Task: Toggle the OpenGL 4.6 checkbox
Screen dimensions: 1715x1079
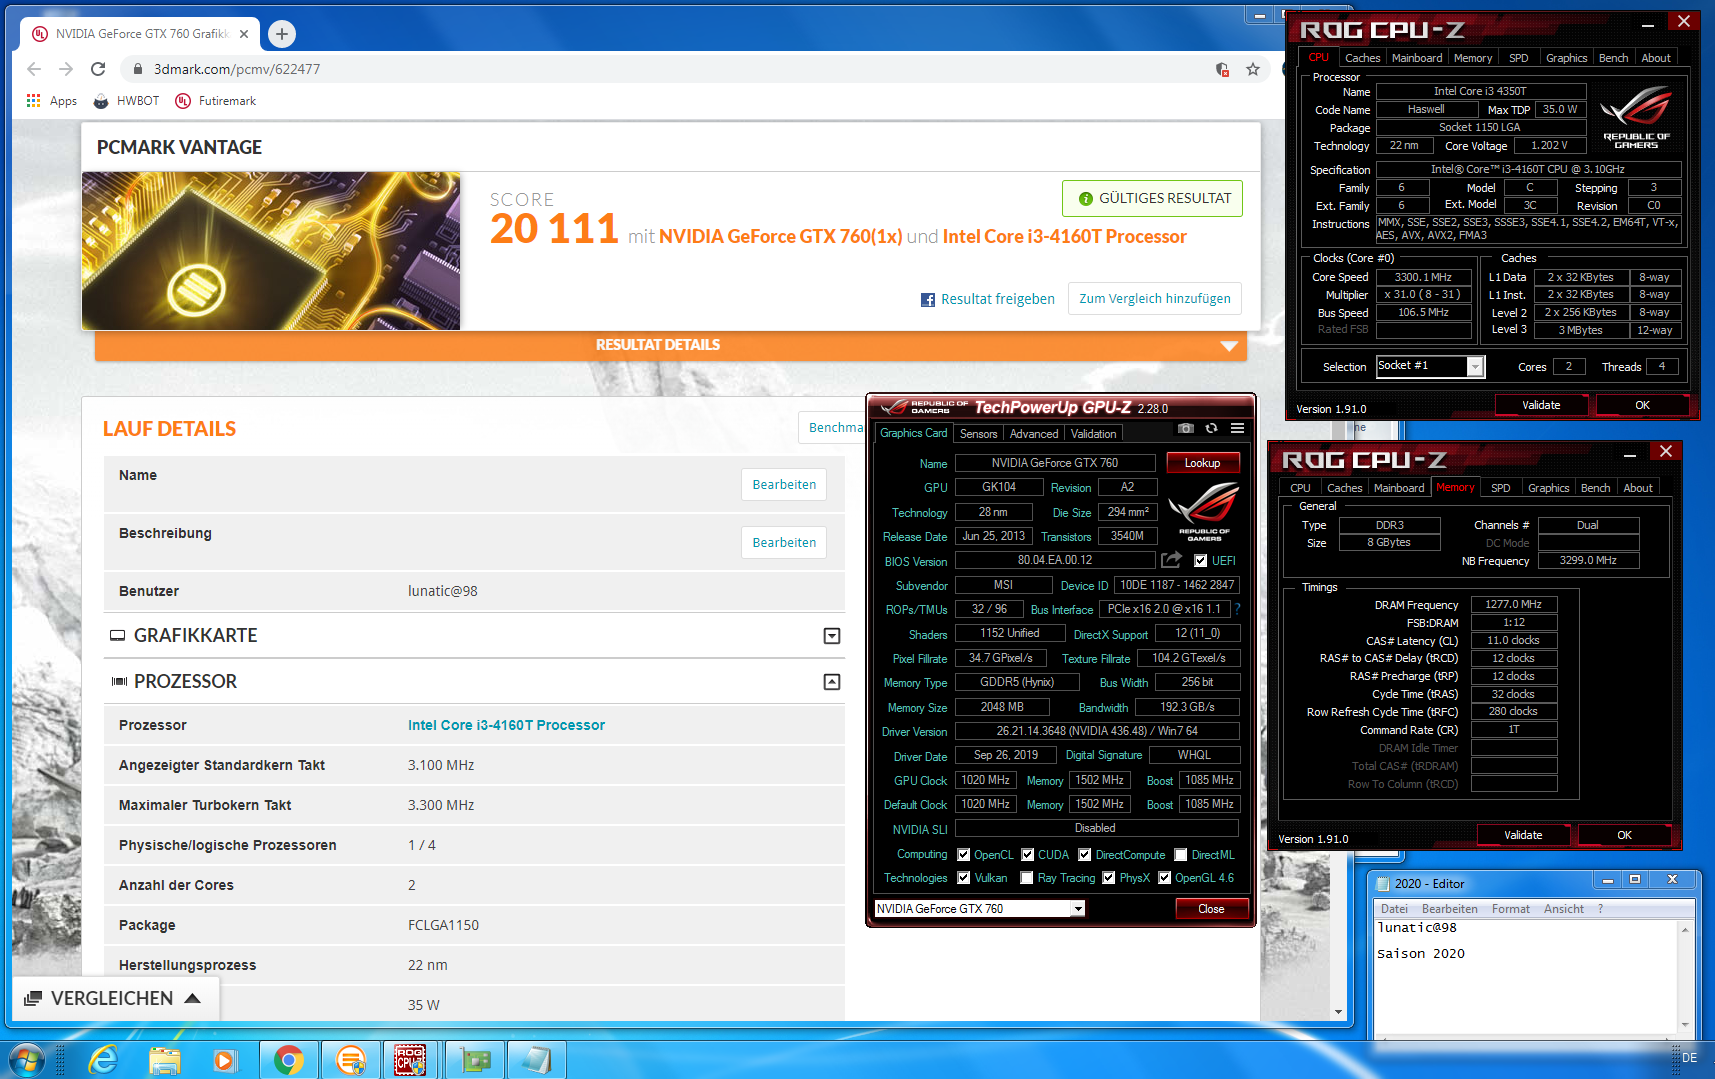Action: (1164, 878)
